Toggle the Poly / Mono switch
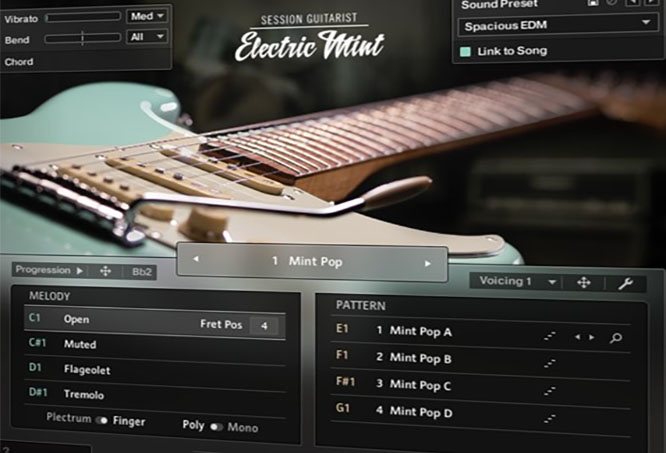Image resolution: width=666 pixels, height=453 pixels. [x=216, y=427]
